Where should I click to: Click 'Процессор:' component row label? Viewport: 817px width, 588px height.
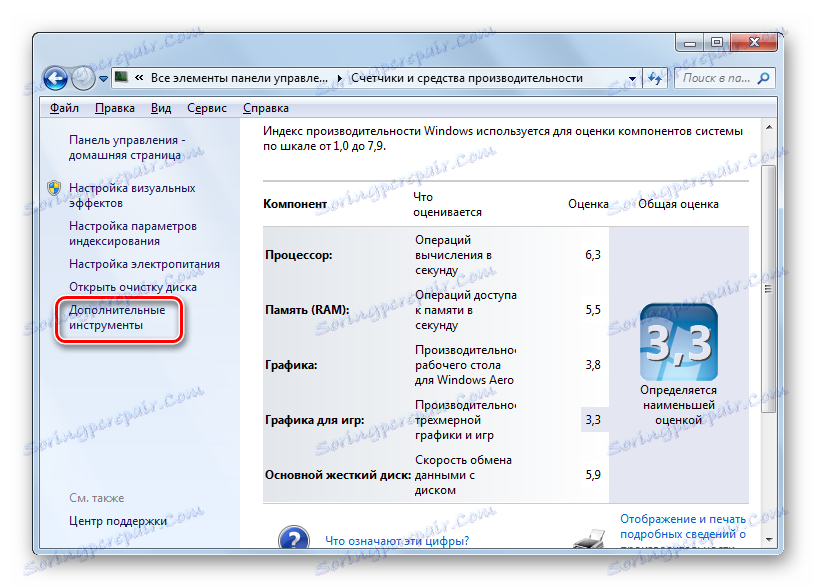click(x=299, y=255)
